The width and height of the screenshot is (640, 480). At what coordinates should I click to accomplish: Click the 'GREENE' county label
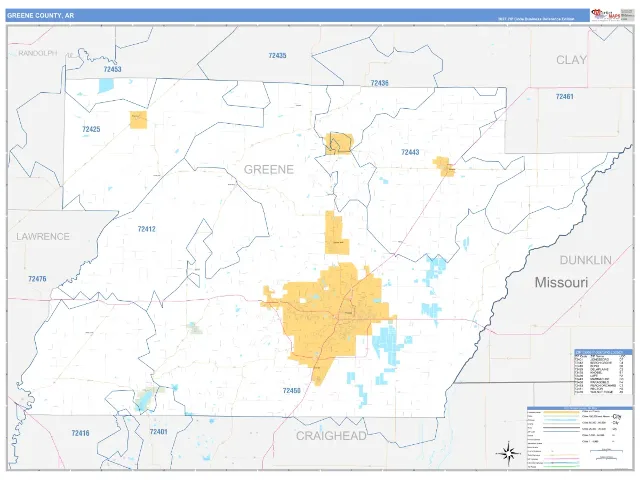[x=269, y=169]
